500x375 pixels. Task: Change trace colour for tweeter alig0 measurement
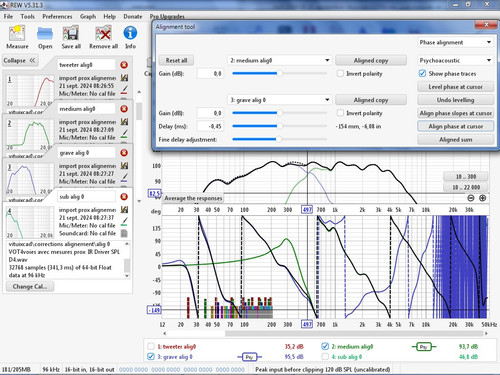[x=124, y=89]
